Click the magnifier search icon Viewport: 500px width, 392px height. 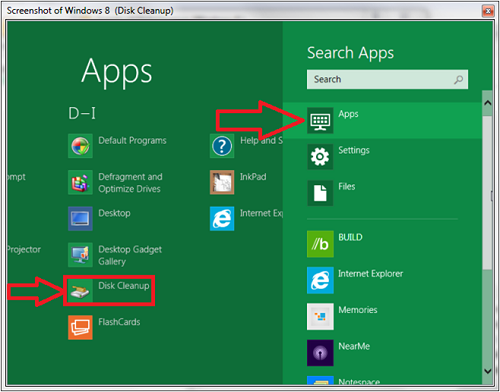click(459, 80)
